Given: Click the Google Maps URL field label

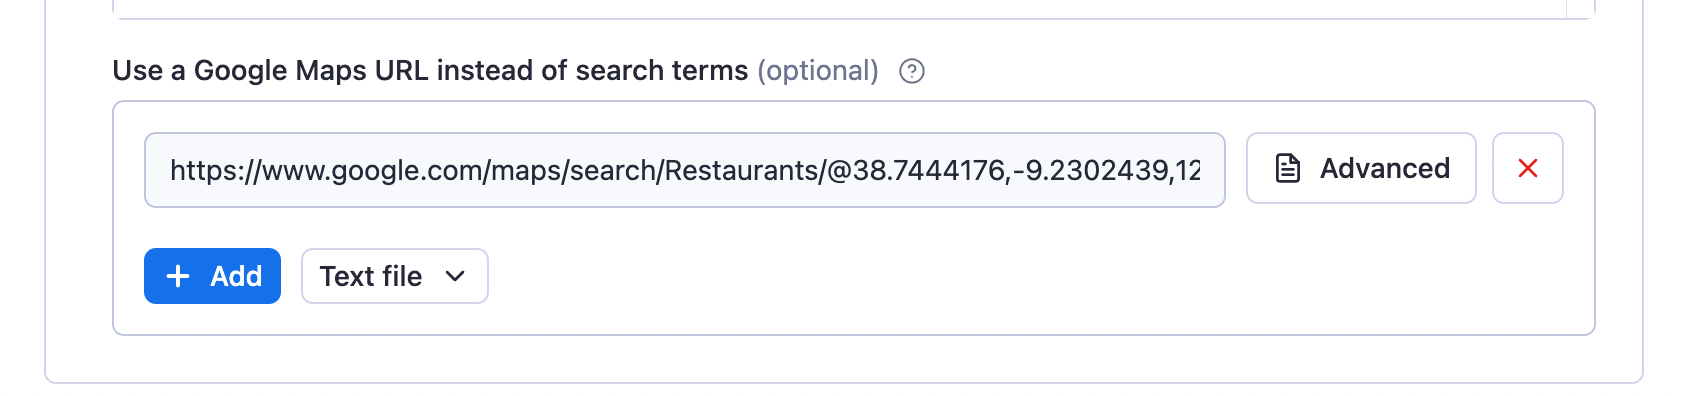Looking at the screenshot, I should 430,71.
